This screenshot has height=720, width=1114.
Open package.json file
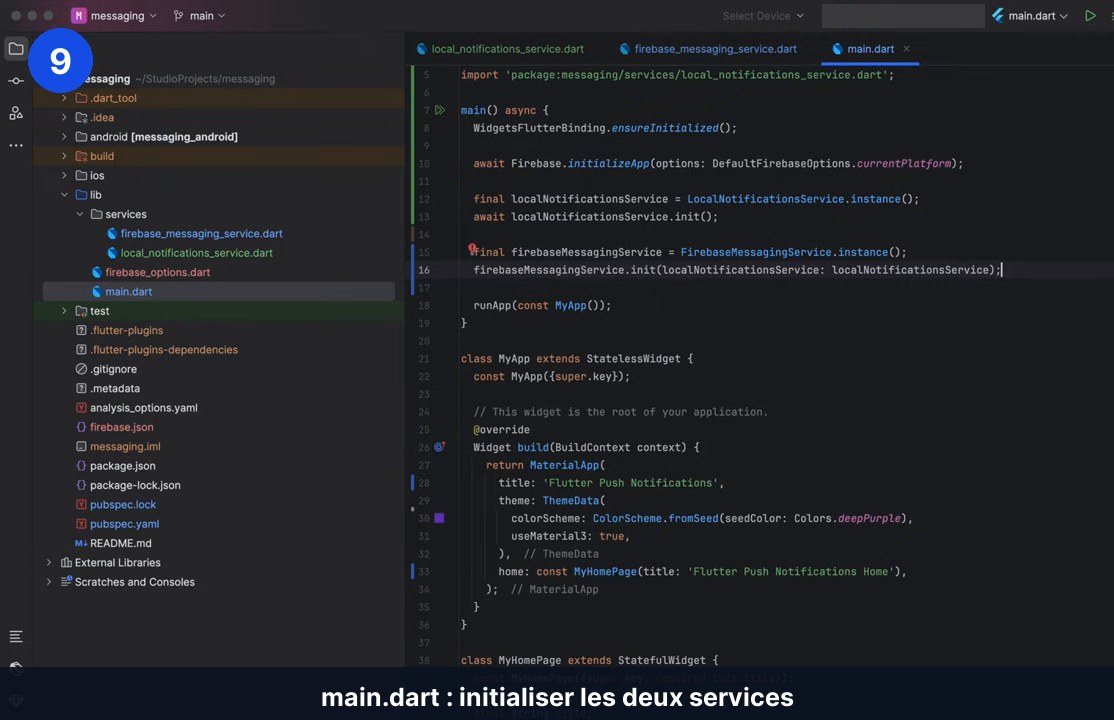[x=122, y=466]
